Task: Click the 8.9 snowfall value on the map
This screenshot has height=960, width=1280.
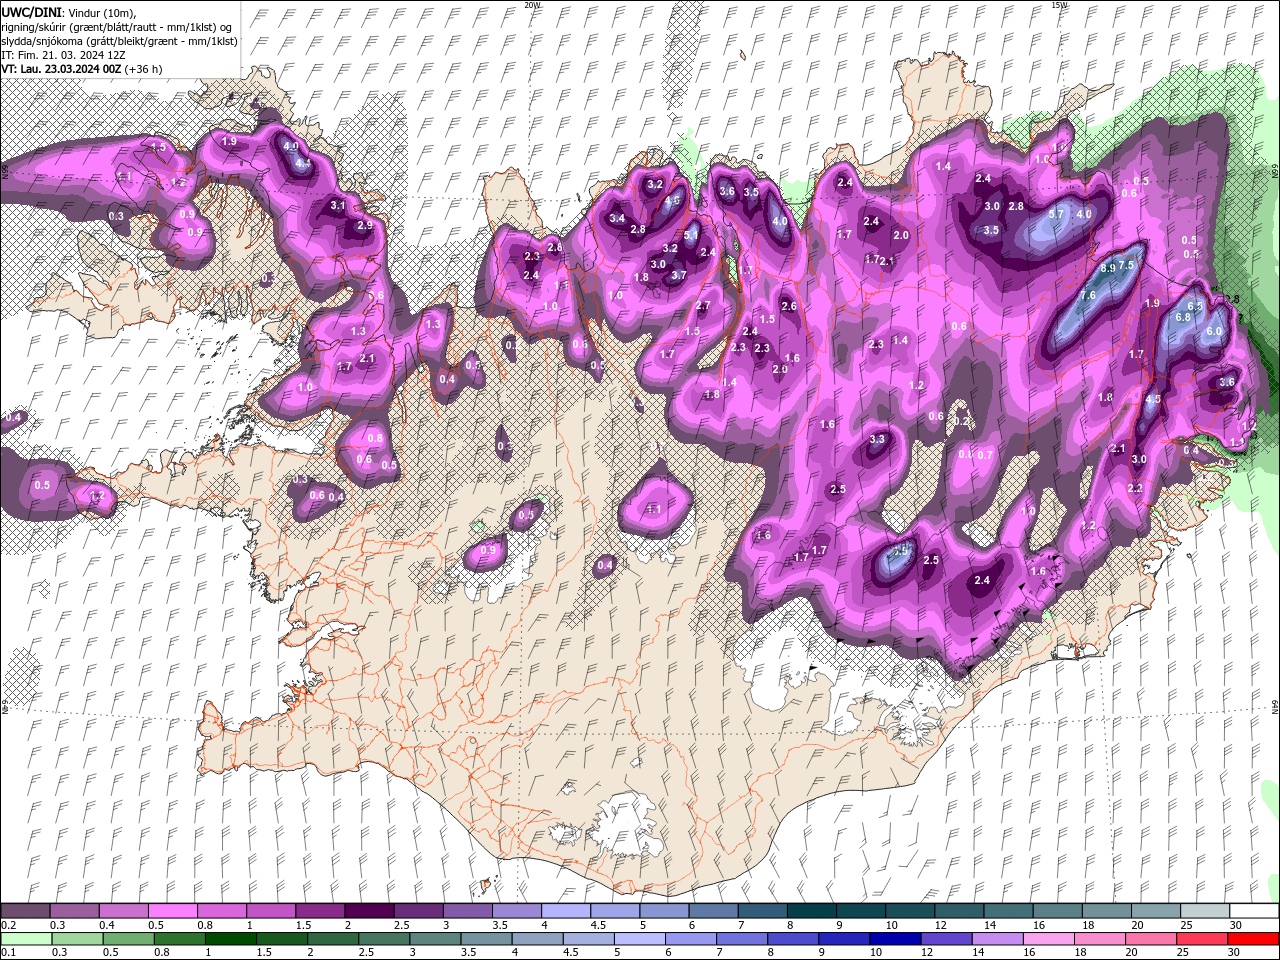Action: pos(1108,269)
